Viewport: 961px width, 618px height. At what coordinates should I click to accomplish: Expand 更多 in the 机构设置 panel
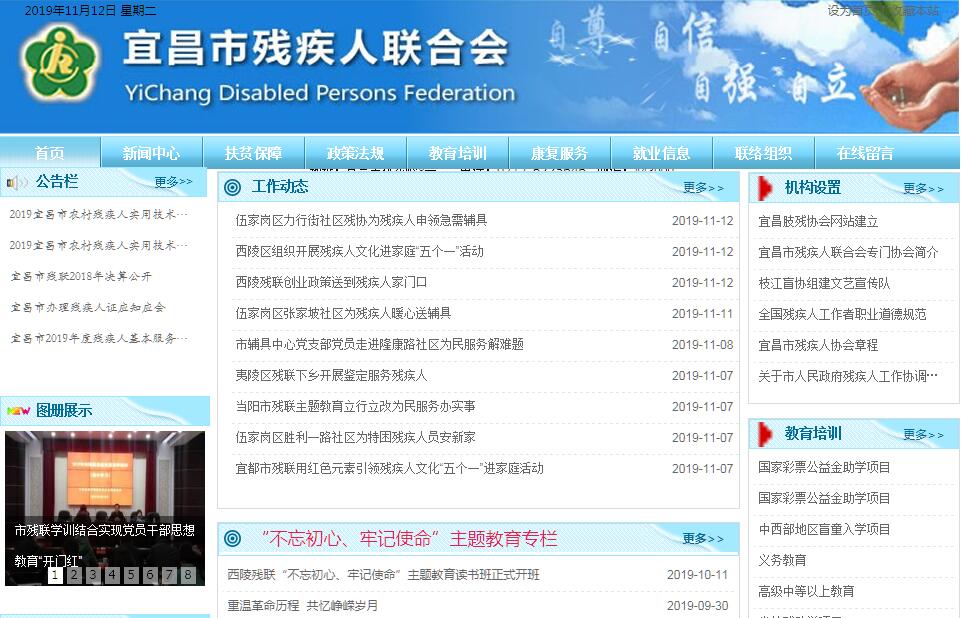pyautogui.click(x=922, y=188)
